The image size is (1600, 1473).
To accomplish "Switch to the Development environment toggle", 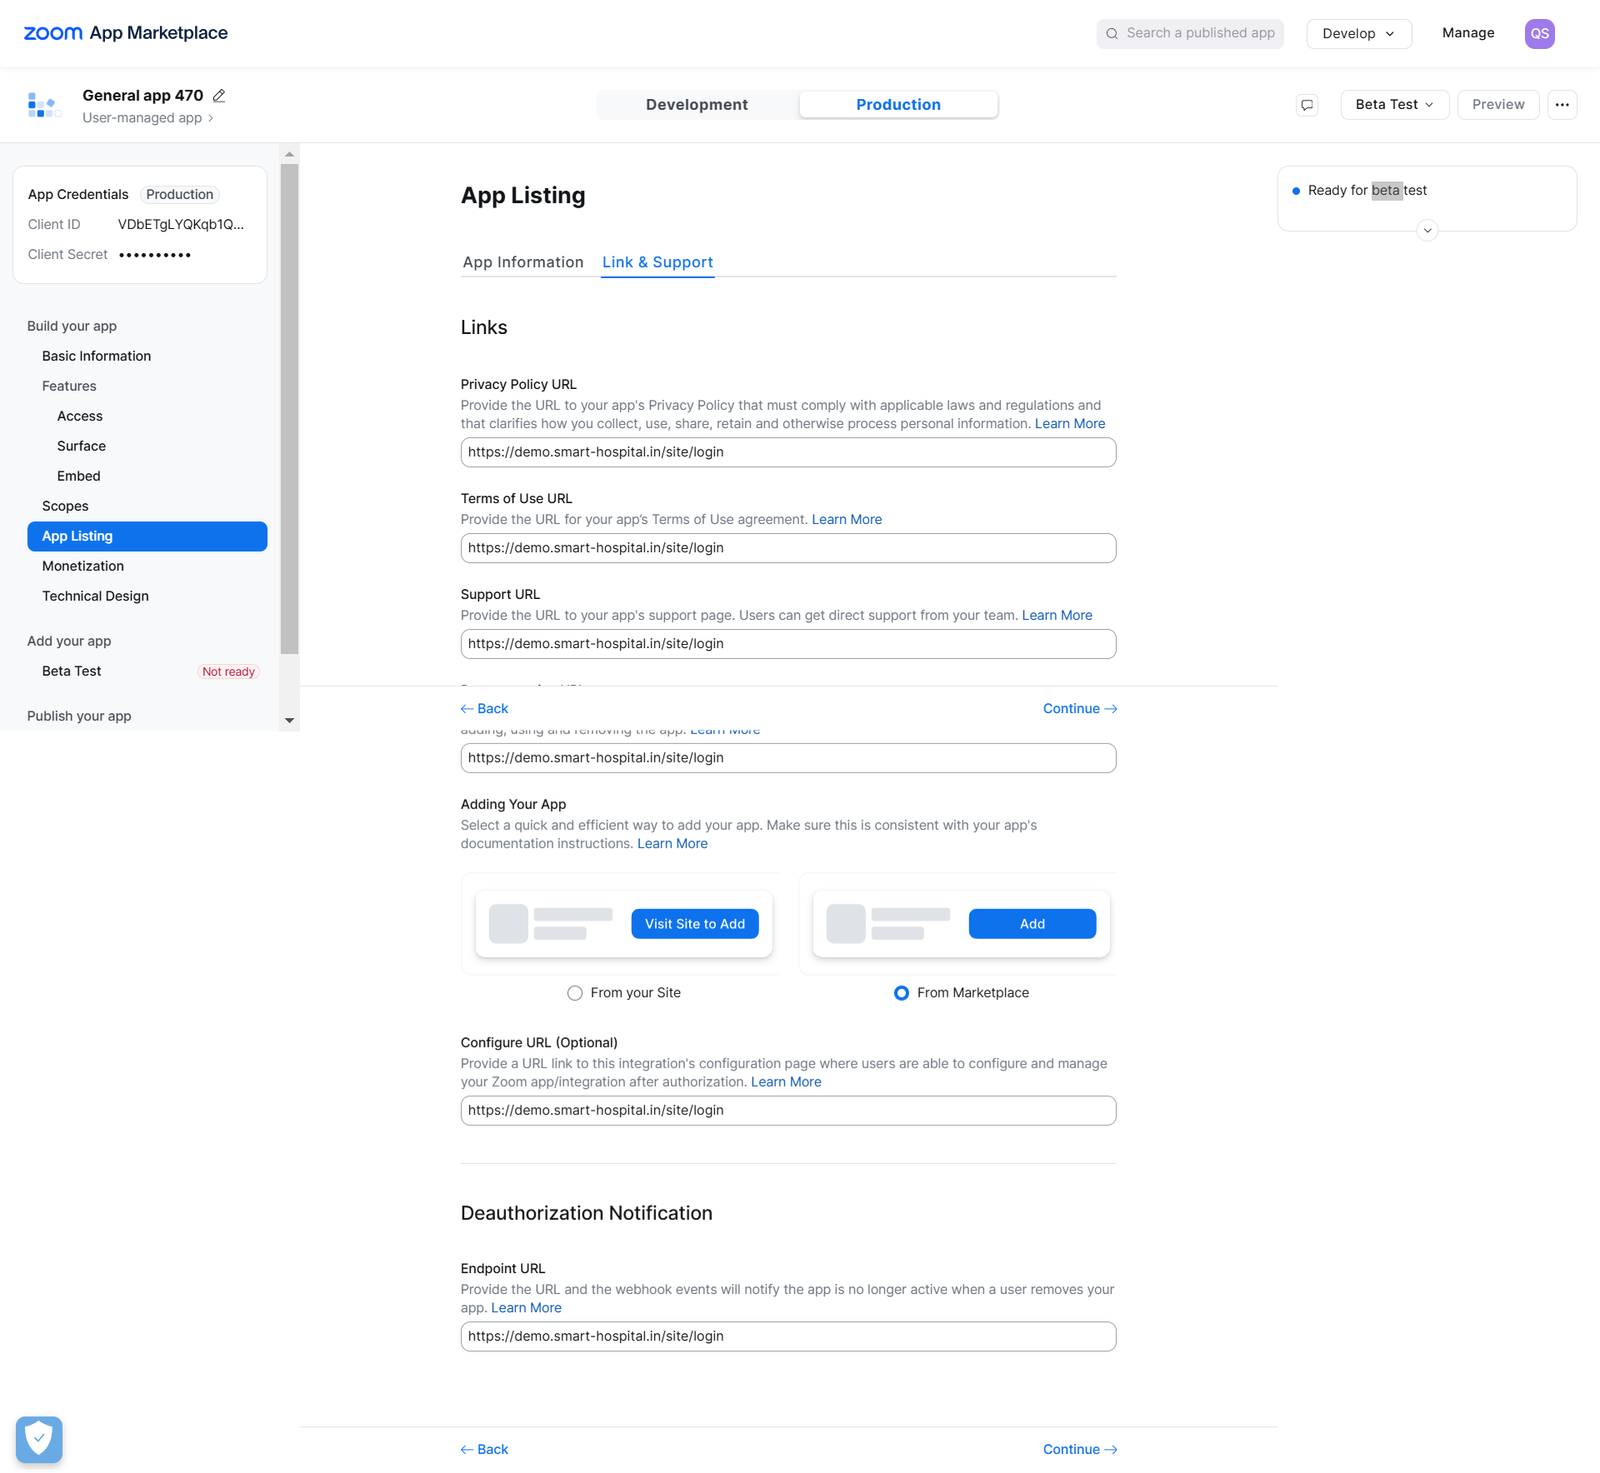I will [x=697, y=105].
